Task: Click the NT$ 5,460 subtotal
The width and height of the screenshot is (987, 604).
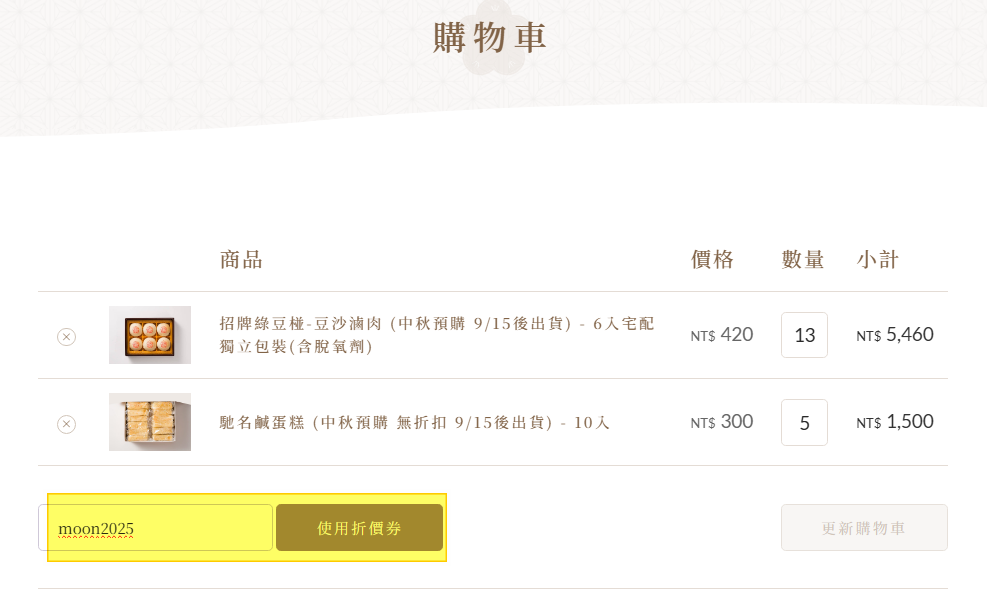Action: tap(895, 335)
